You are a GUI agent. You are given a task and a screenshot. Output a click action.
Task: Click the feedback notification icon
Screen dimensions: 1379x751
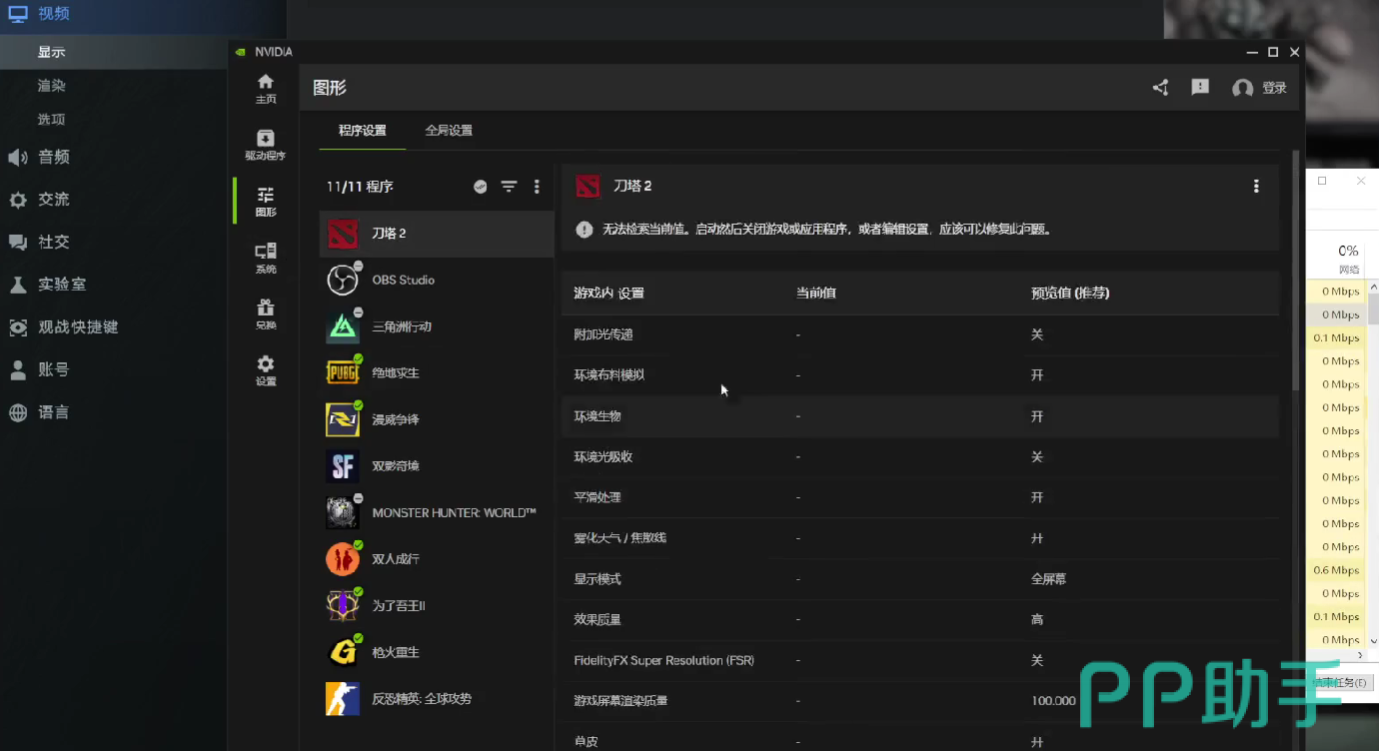1200,88
